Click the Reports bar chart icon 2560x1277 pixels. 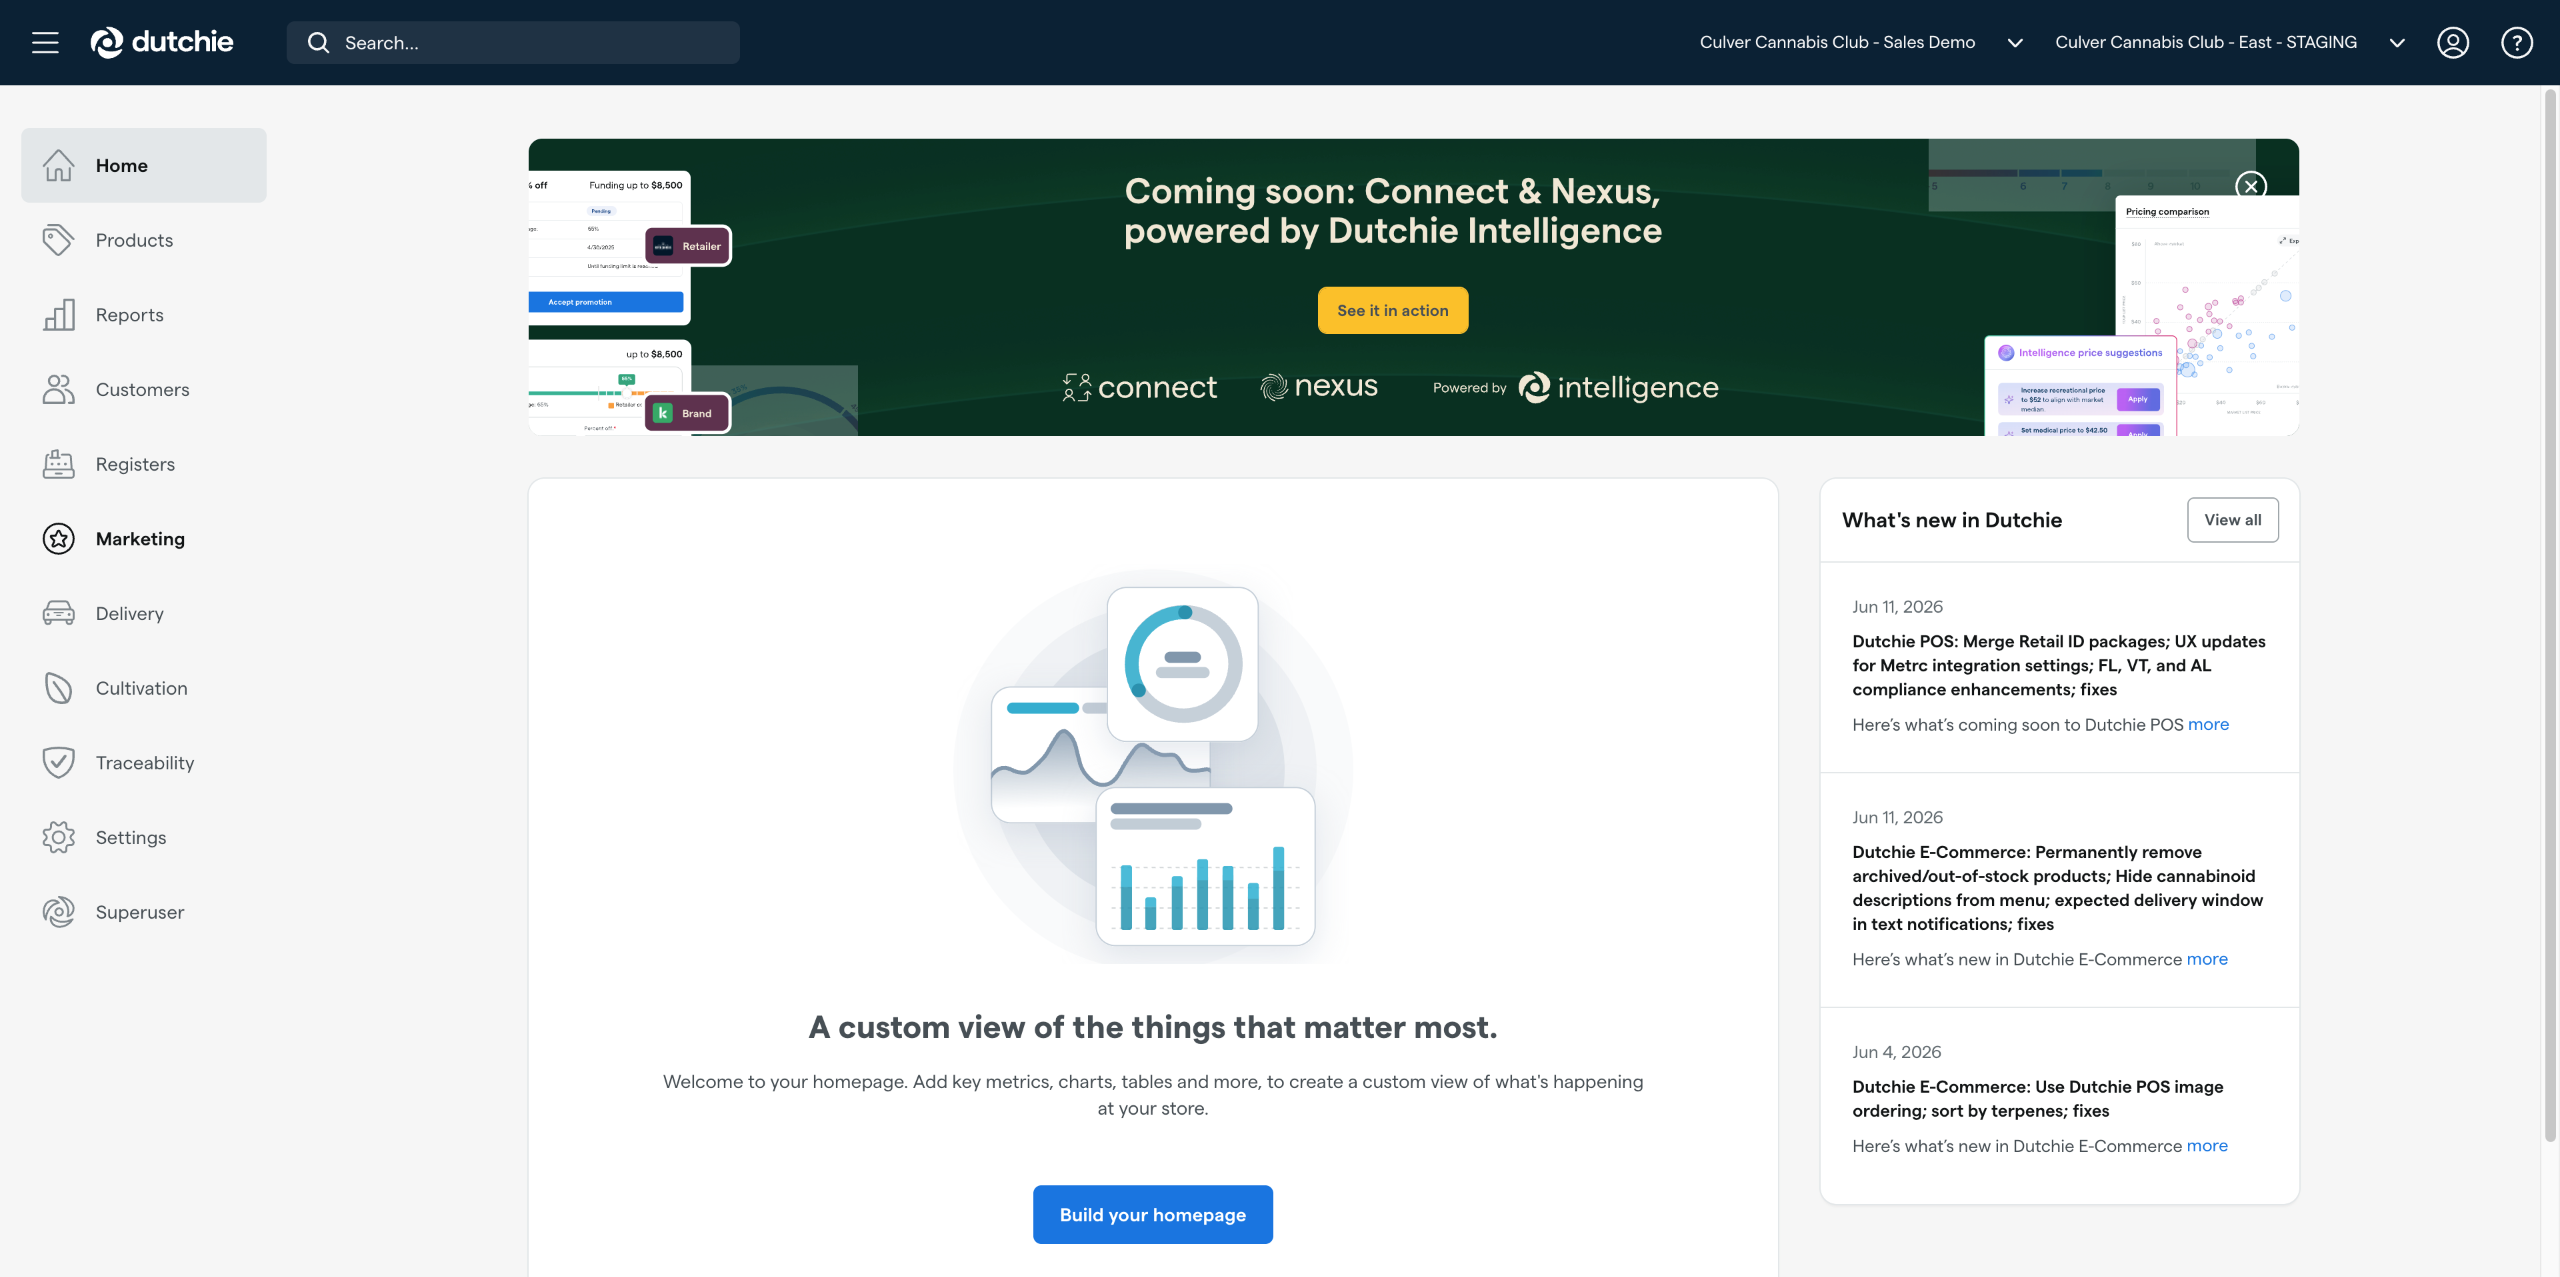click(59, 315)
